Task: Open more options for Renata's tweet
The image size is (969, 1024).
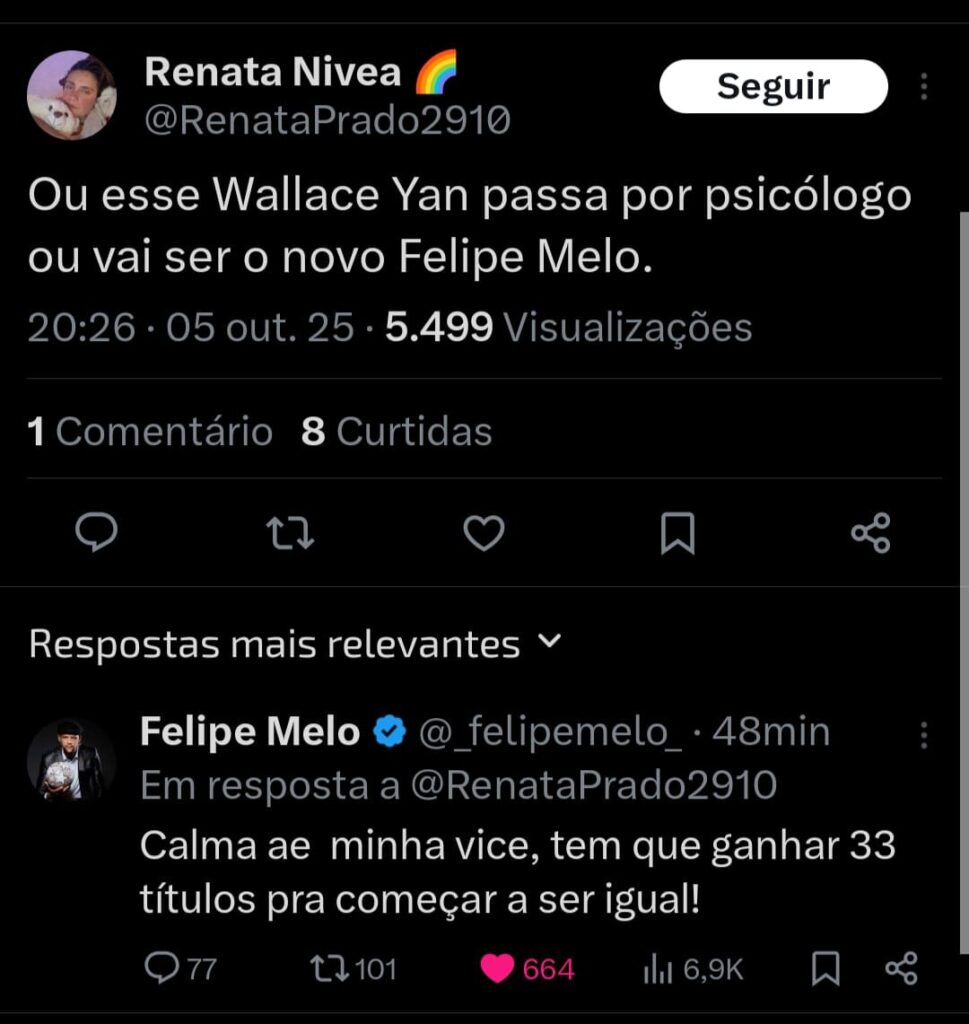Action: point(923,87)
